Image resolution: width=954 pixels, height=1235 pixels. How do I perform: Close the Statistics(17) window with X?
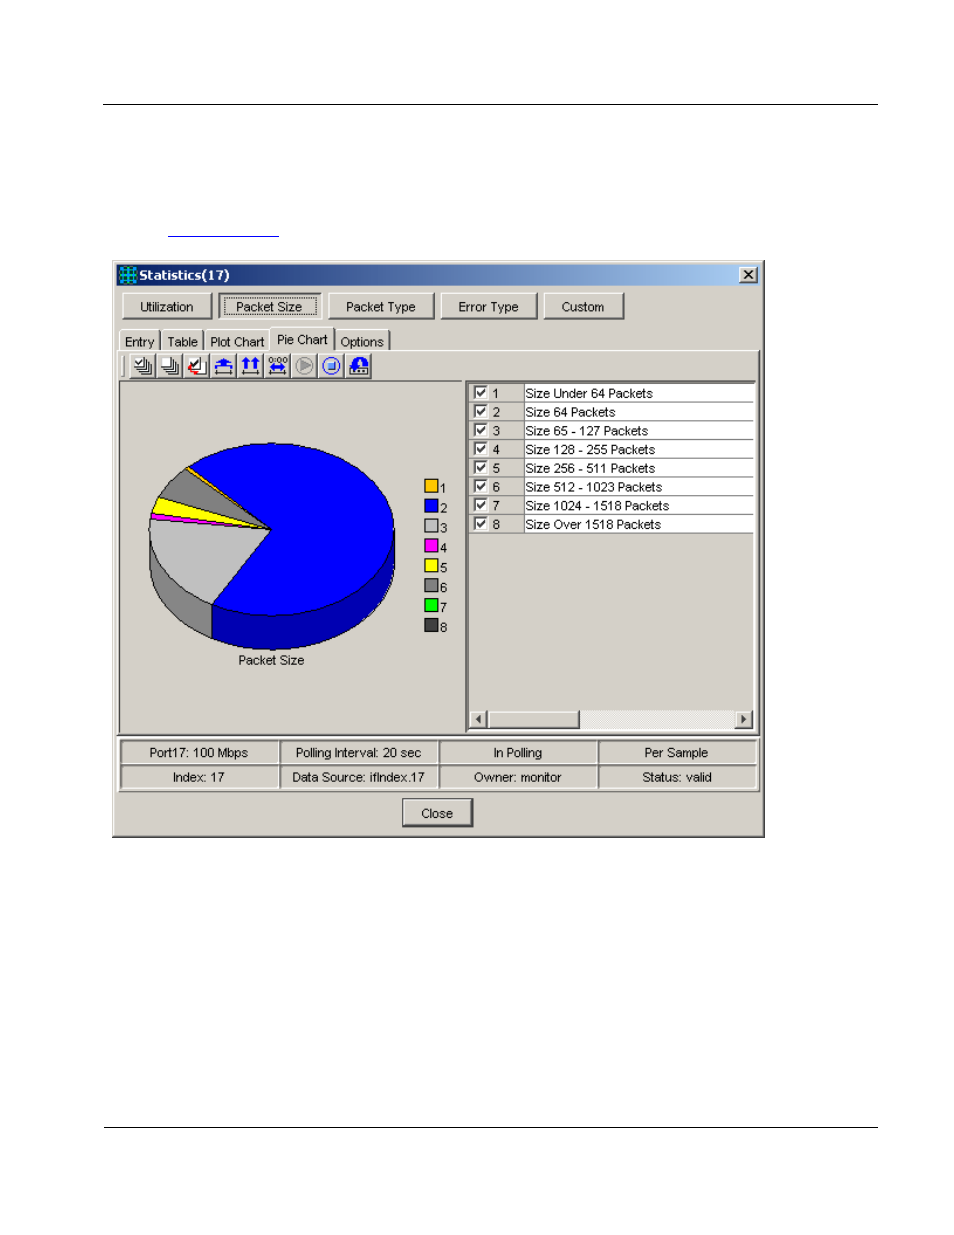[748, 275]
